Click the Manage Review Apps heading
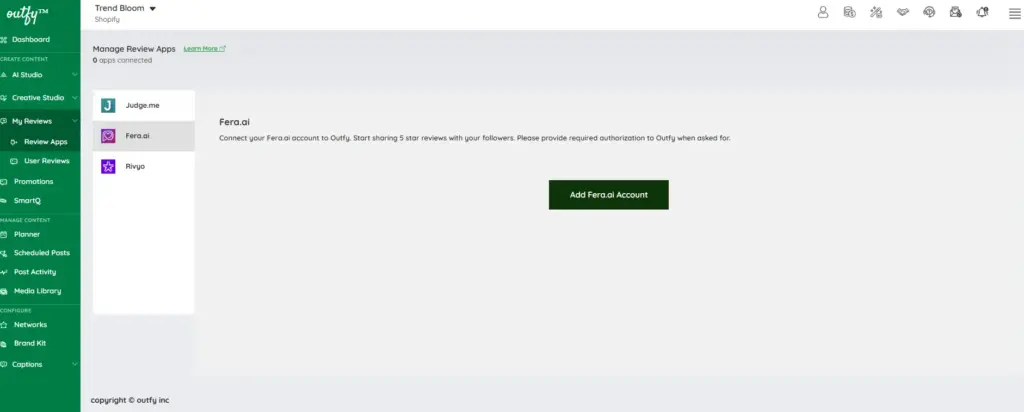 point(134,49)
